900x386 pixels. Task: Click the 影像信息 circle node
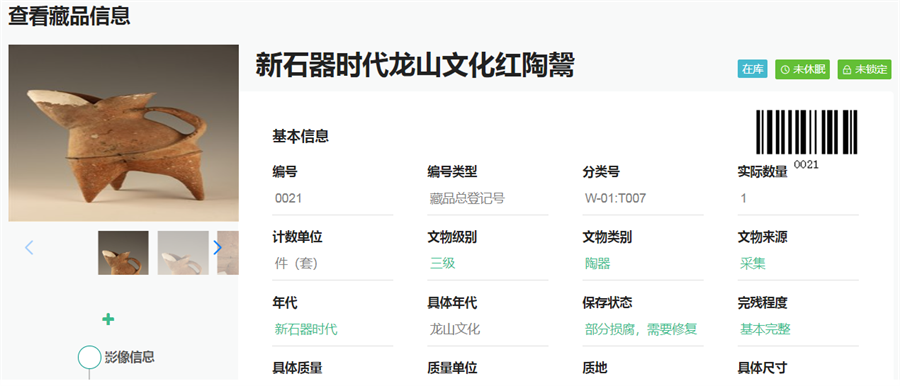(x=90, y=357)
